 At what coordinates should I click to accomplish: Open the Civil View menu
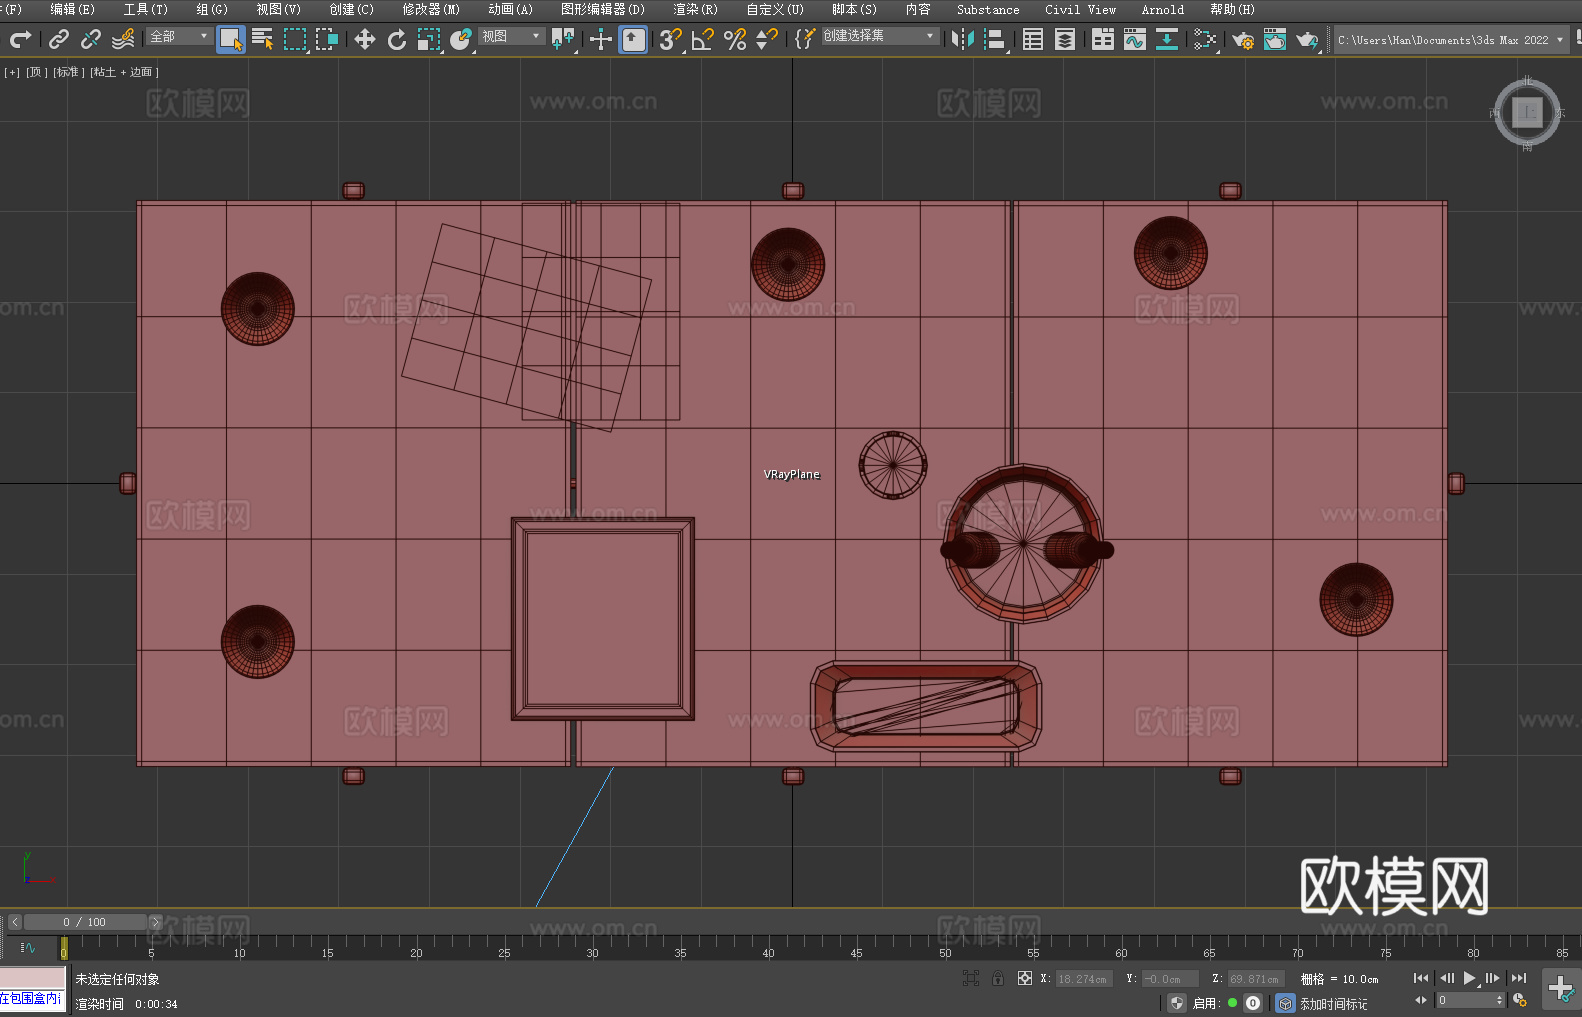tap(1080, 9)
